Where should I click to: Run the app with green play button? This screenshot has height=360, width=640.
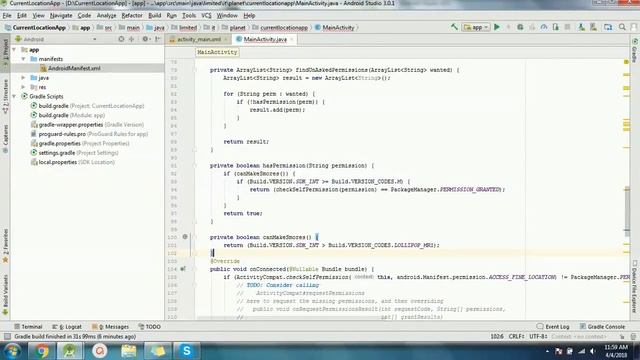click(x=497, y=27)
